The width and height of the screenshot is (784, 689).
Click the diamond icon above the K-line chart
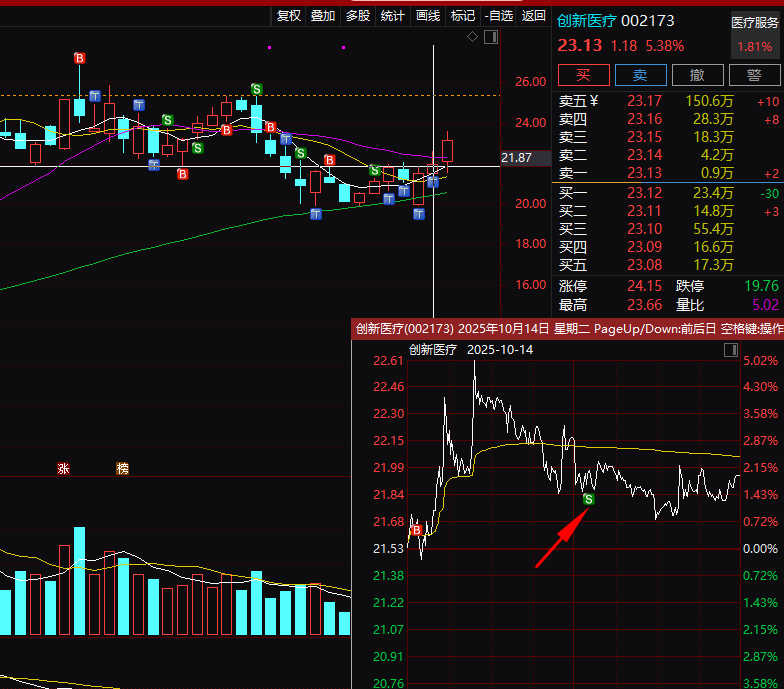click(x=472, y=36)
